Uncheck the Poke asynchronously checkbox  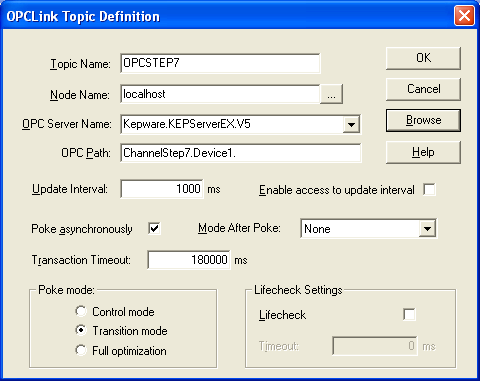(155, 229)
